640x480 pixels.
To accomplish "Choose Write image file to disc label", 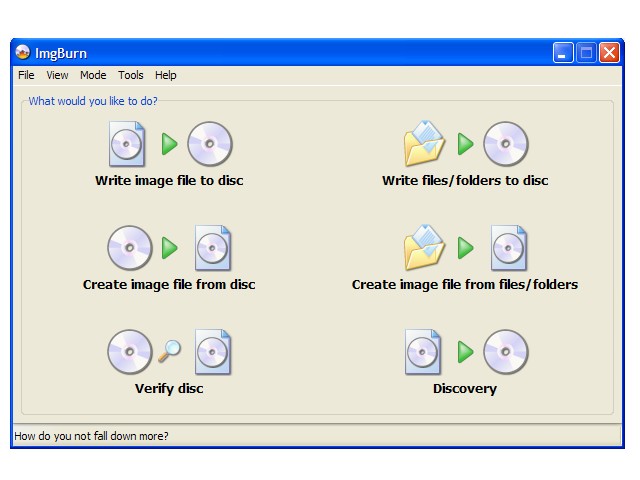I will (169, 180).
